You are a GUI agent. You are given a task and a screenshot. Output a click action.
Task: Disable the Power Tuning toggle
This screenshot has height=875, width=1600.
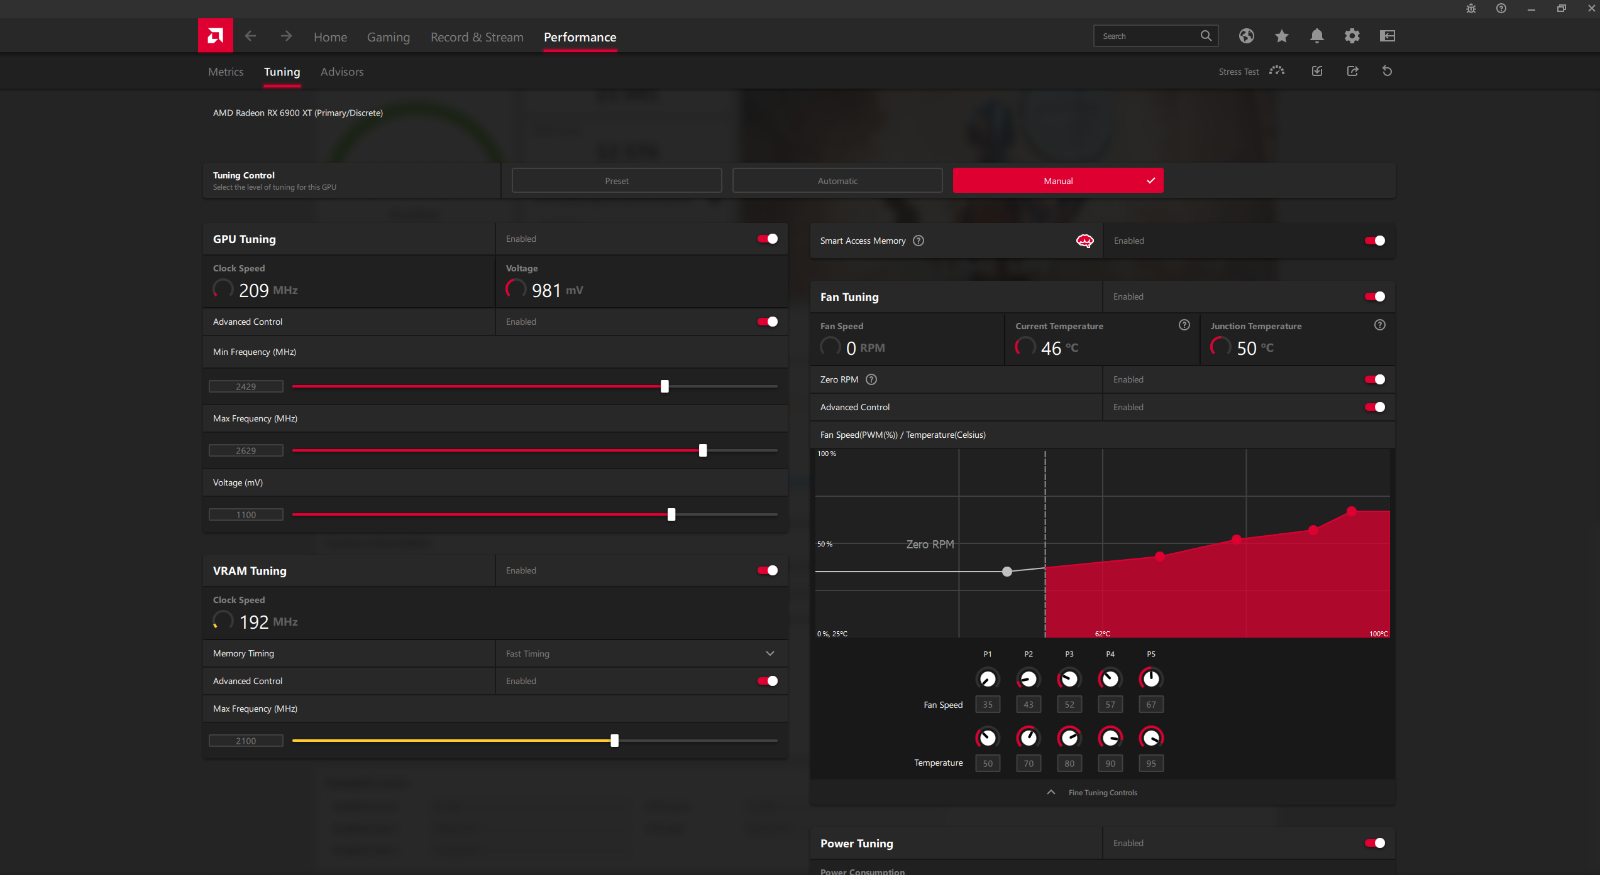tap(1375, 843)
